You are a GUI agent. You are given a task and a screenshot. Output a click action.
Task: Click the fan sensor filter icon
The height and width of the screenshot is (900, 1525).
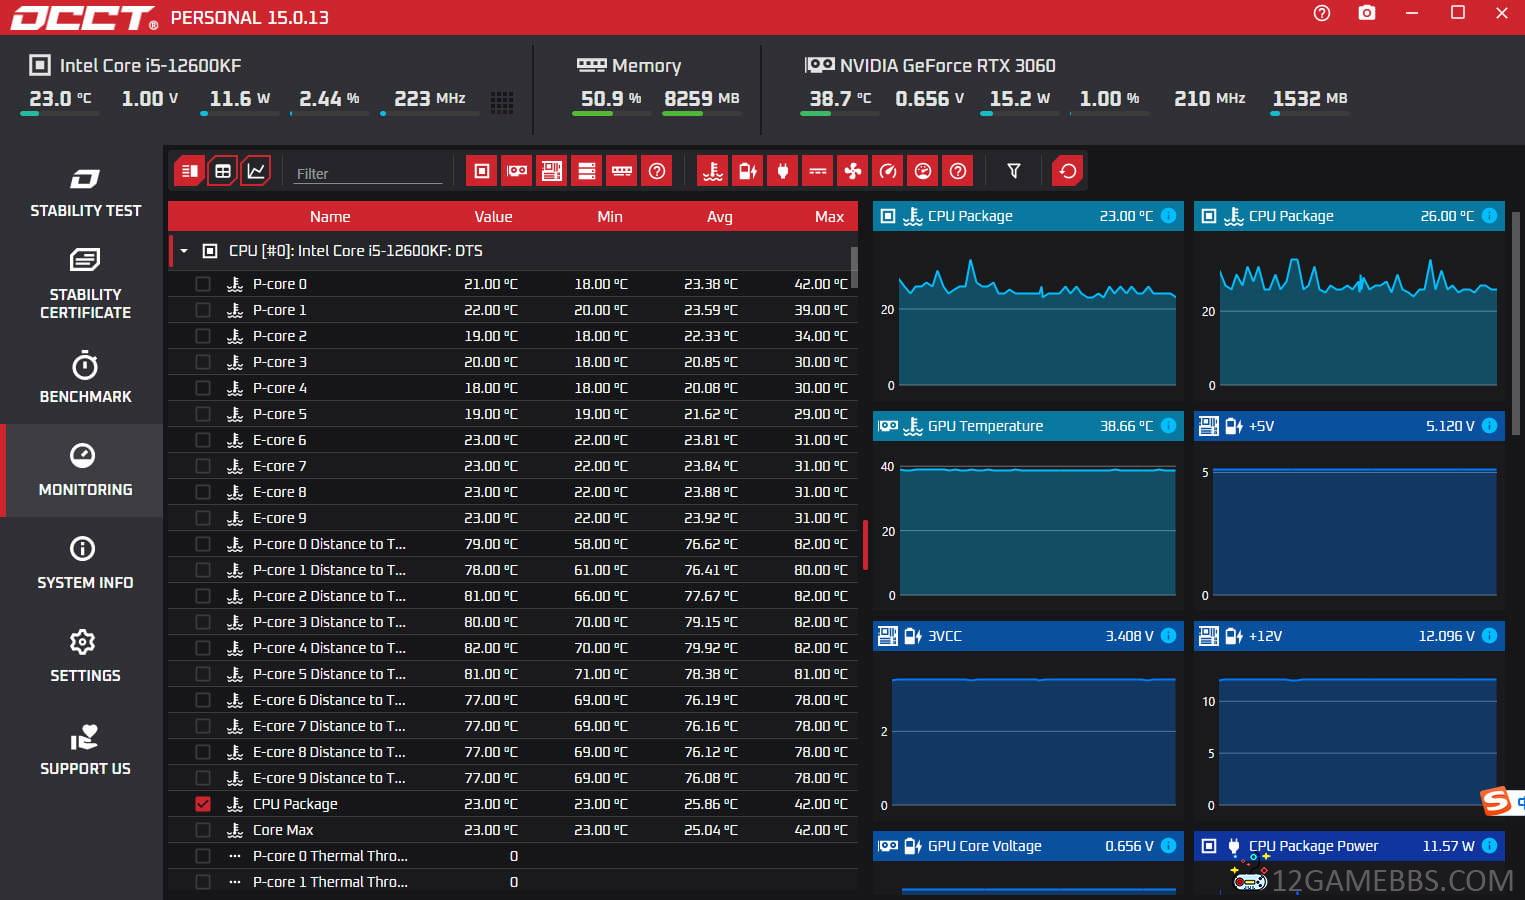(x=853, y=171)
